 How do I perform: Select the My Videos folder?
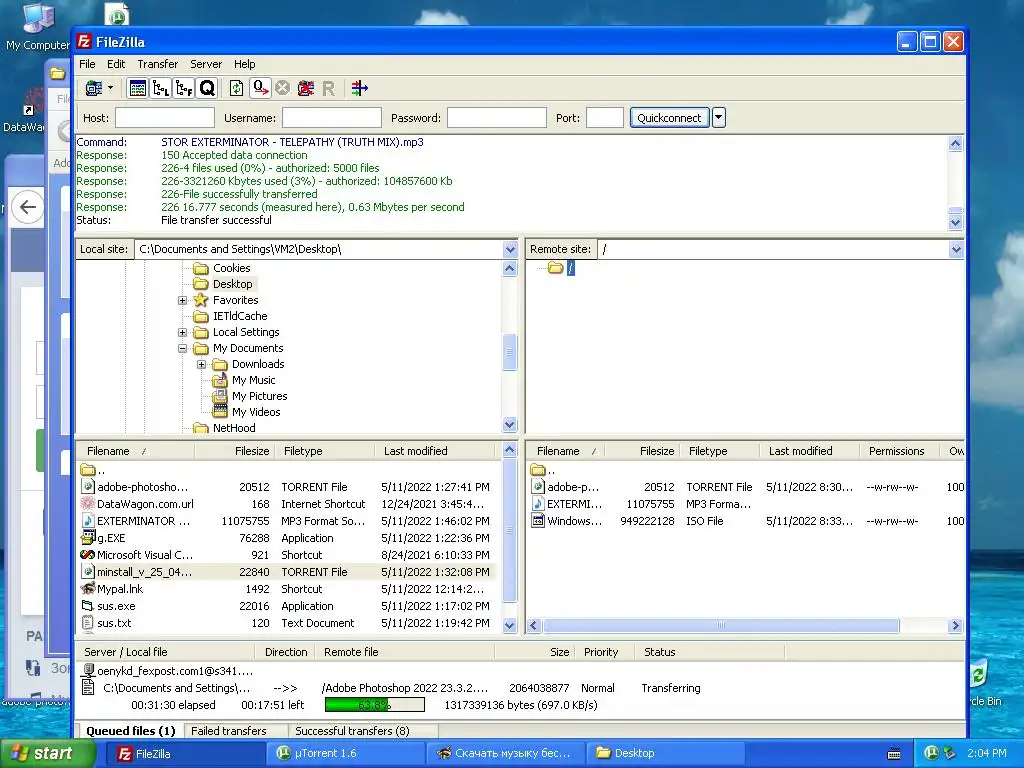255,412
